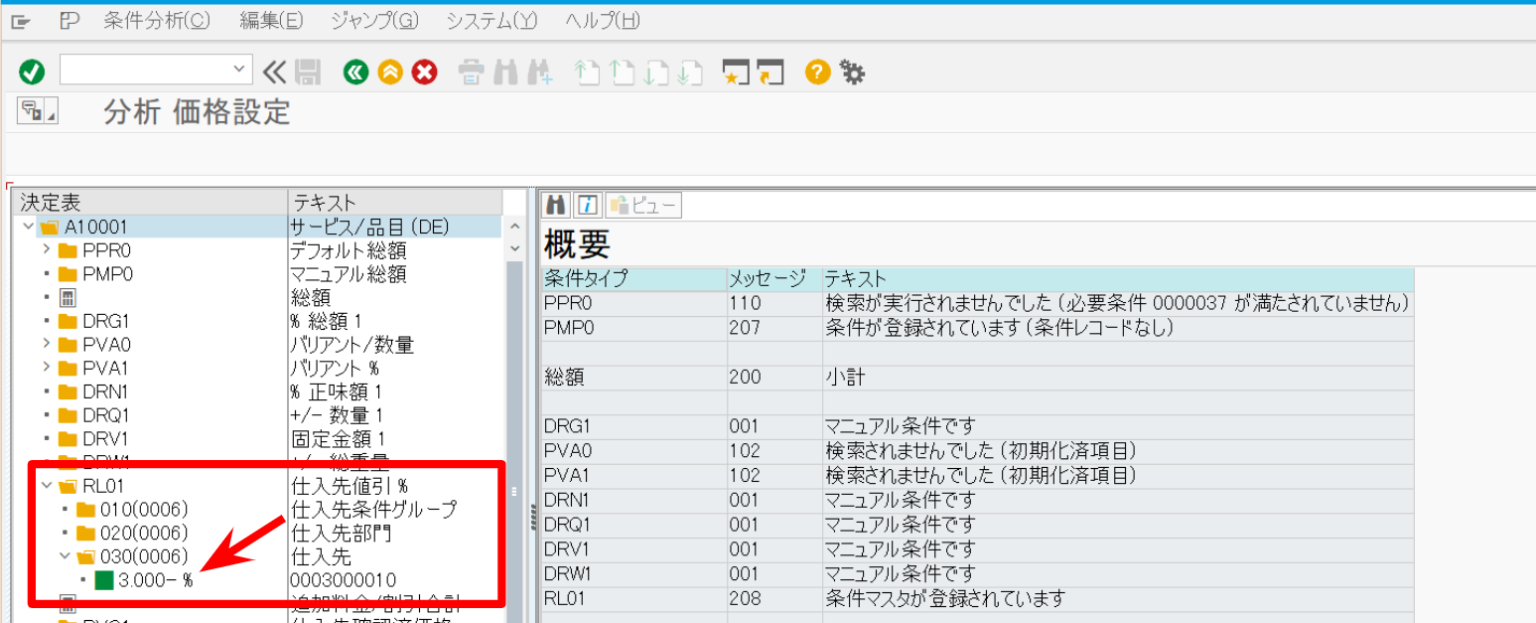Click the yellow Help question mark icon
Viewport: 1536px width, 623px height.
[818, 71]
